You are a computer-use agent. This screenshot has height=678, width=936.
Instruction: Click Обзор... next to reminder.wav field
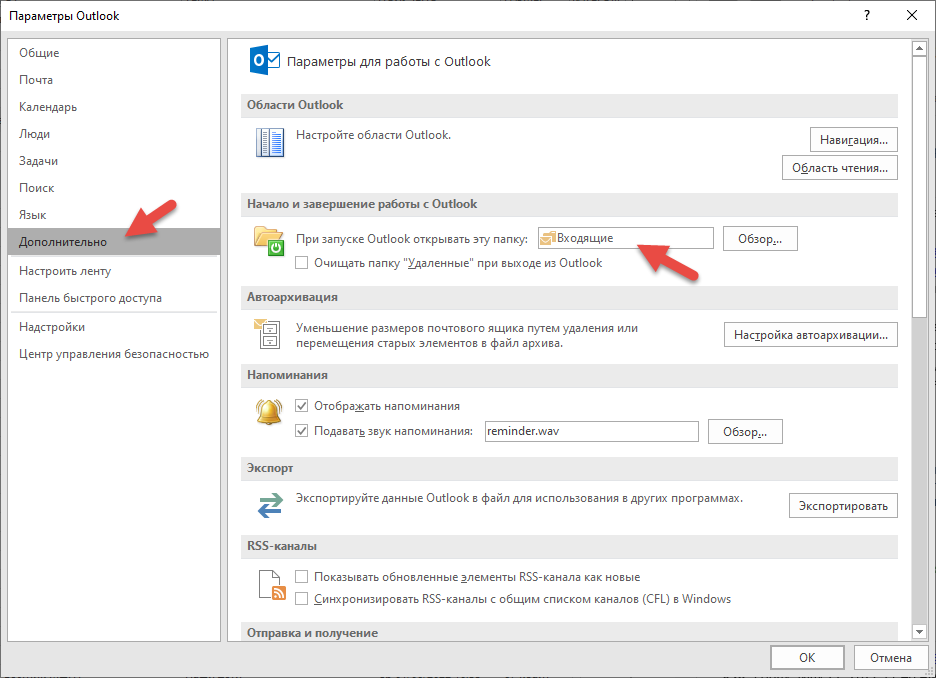745,432
